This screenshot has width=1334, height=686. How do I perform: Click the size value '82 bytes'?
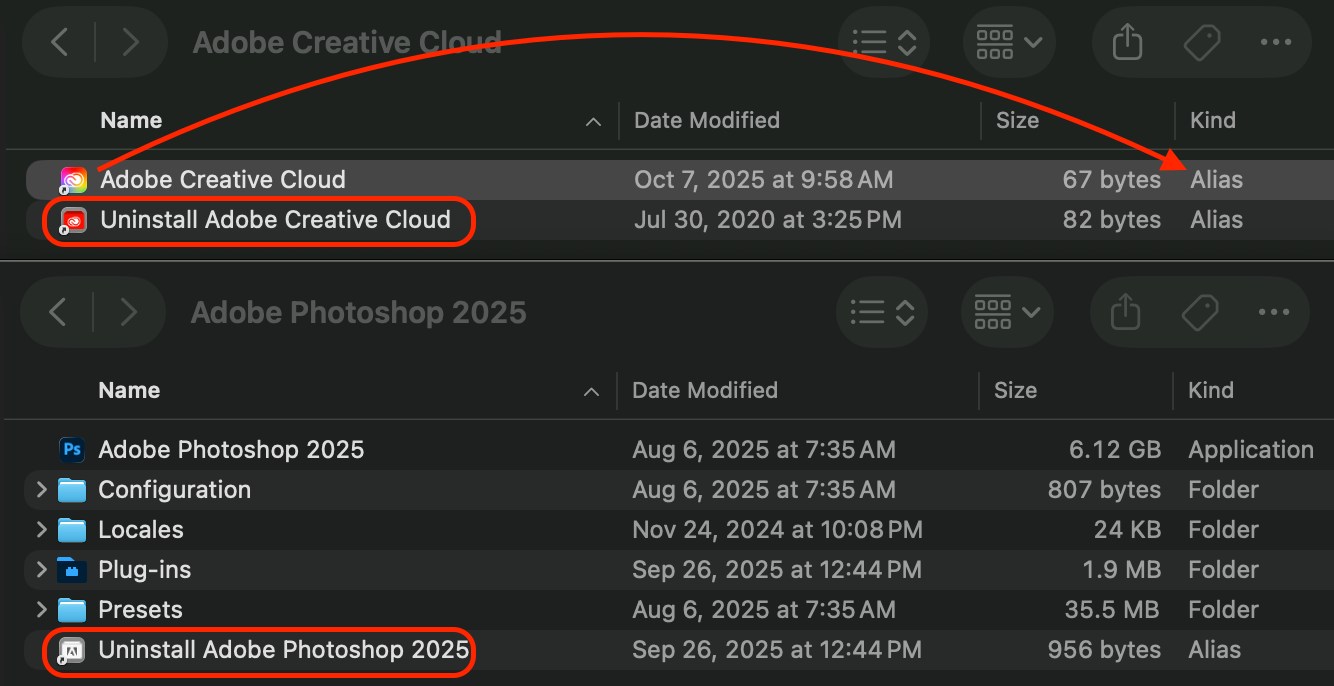tap(1112, 220)
